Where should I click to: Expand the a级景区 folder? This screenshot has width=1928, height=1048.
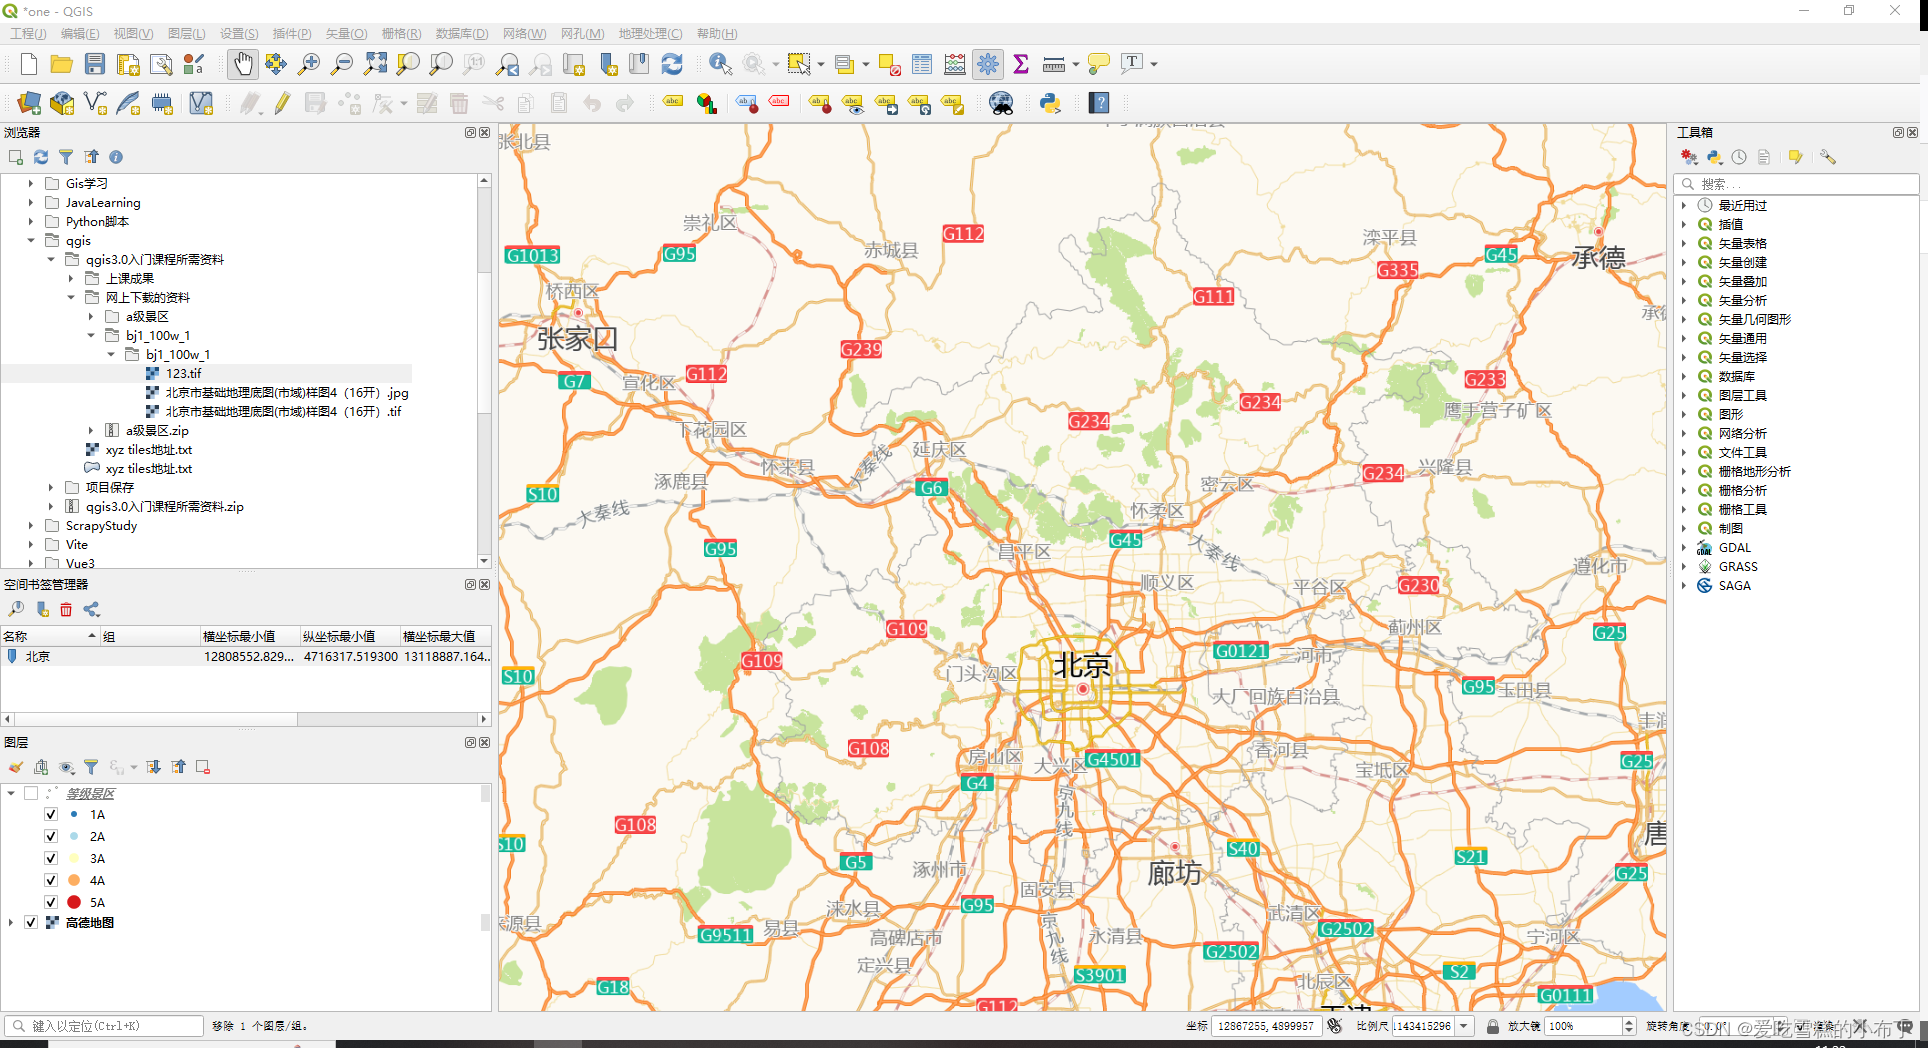click(91, 316)
